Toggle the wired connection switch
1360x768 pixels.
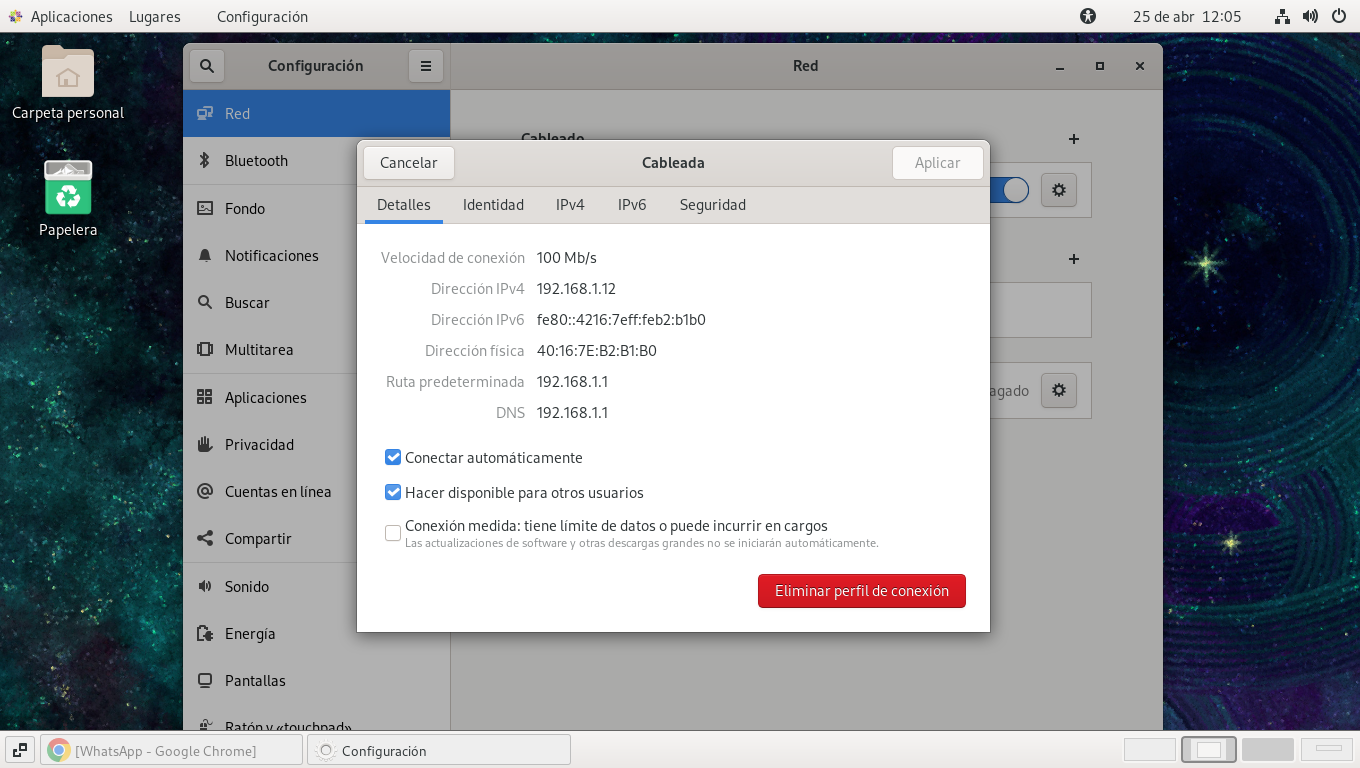[1008, 190]
